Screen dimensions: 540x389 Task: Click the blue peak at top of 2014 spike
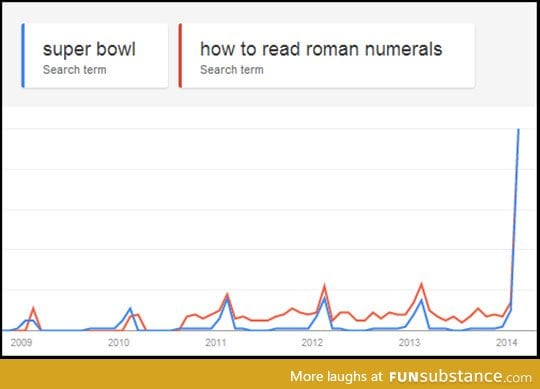518,130
